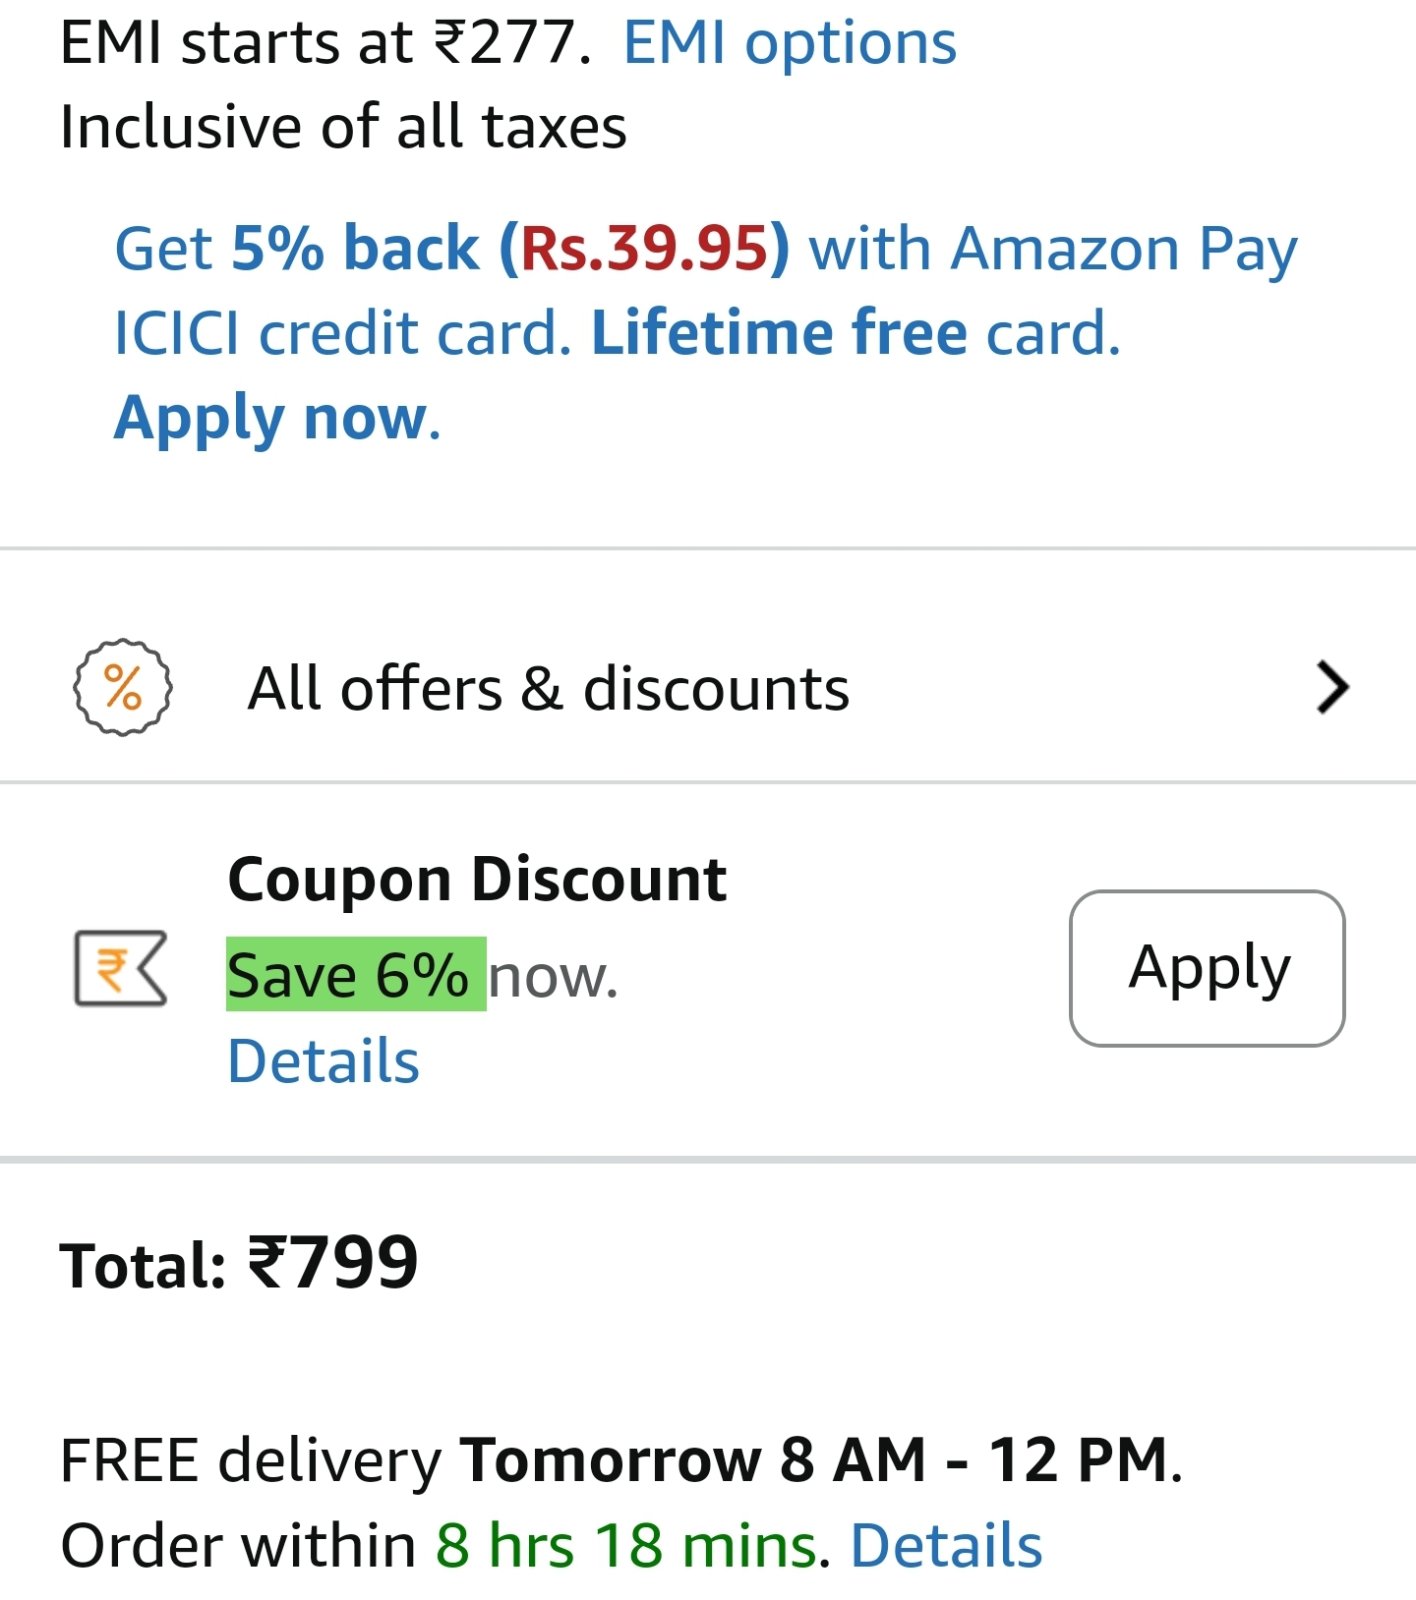This screenshot has width=1416, height=1600.
Task: Tap the rupee coupon ticket icon
Action: [121, 968]
